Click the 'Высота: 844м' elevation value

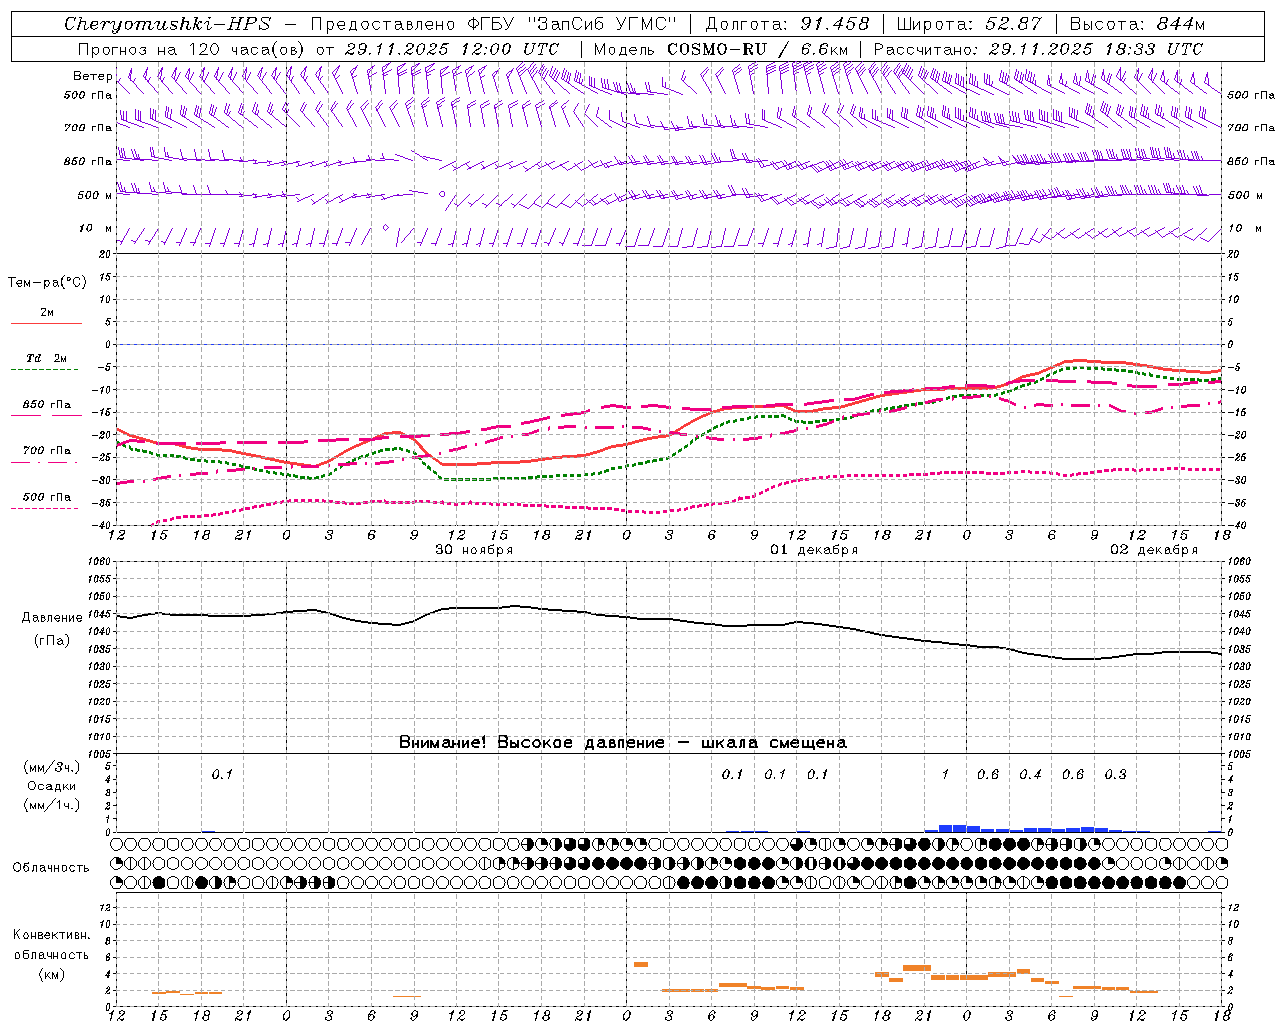tap(1137, 24)
